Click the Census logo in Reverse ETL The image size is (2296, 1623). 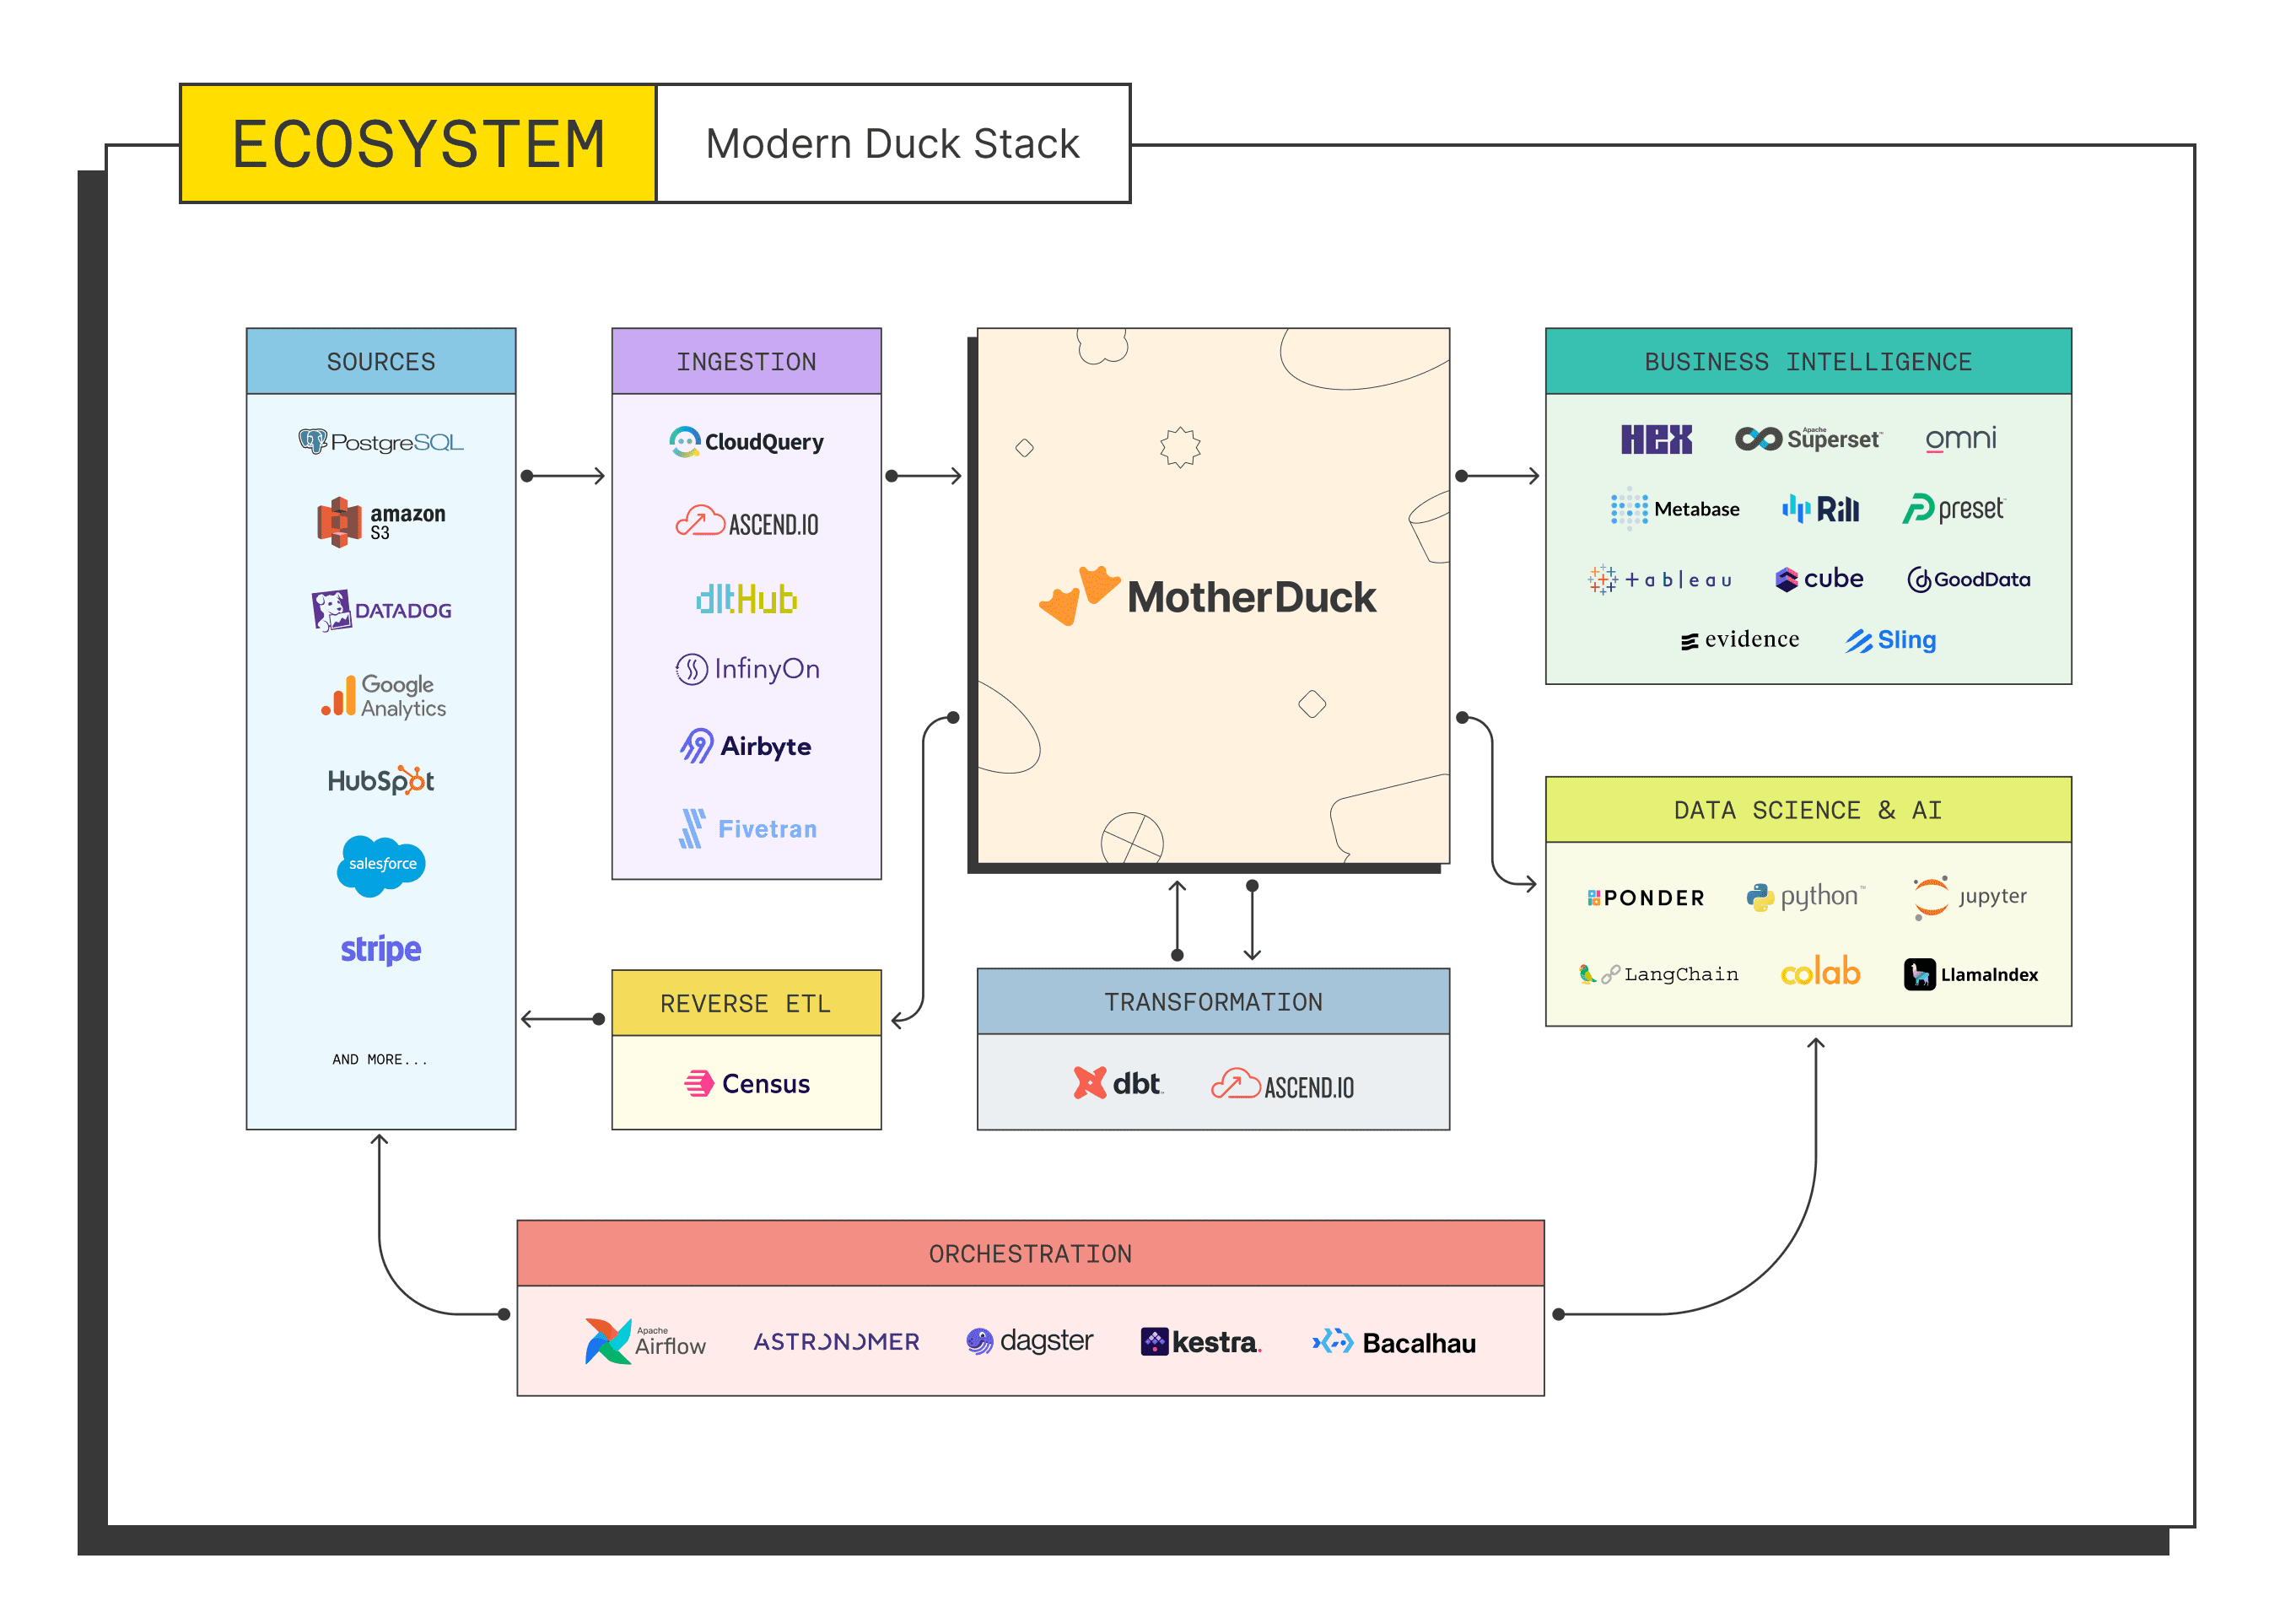point(746,1083)
